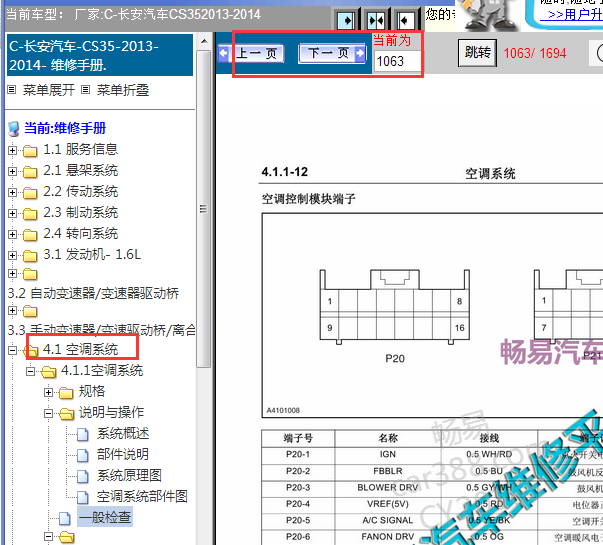
Task: Click page icon beside 一般检查
Action: point(65,519)
